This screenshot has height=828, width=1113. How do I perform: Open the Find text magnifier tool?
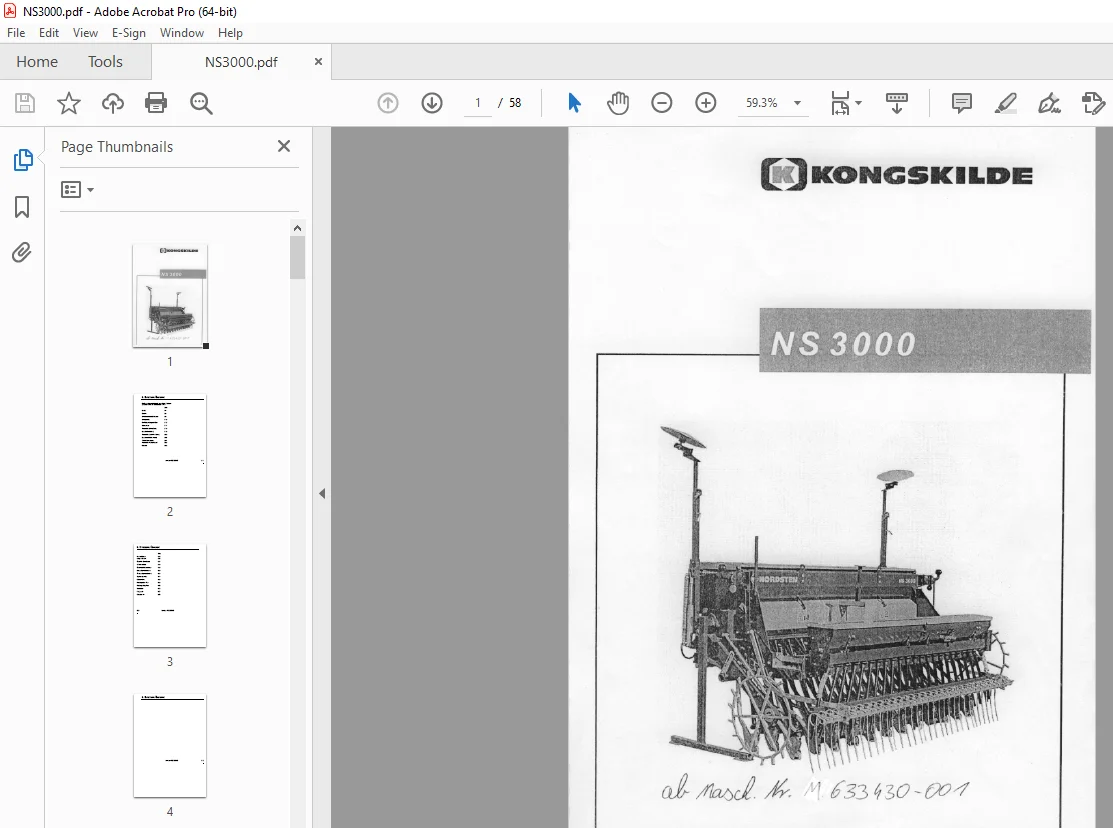click(x=201, y=103)
